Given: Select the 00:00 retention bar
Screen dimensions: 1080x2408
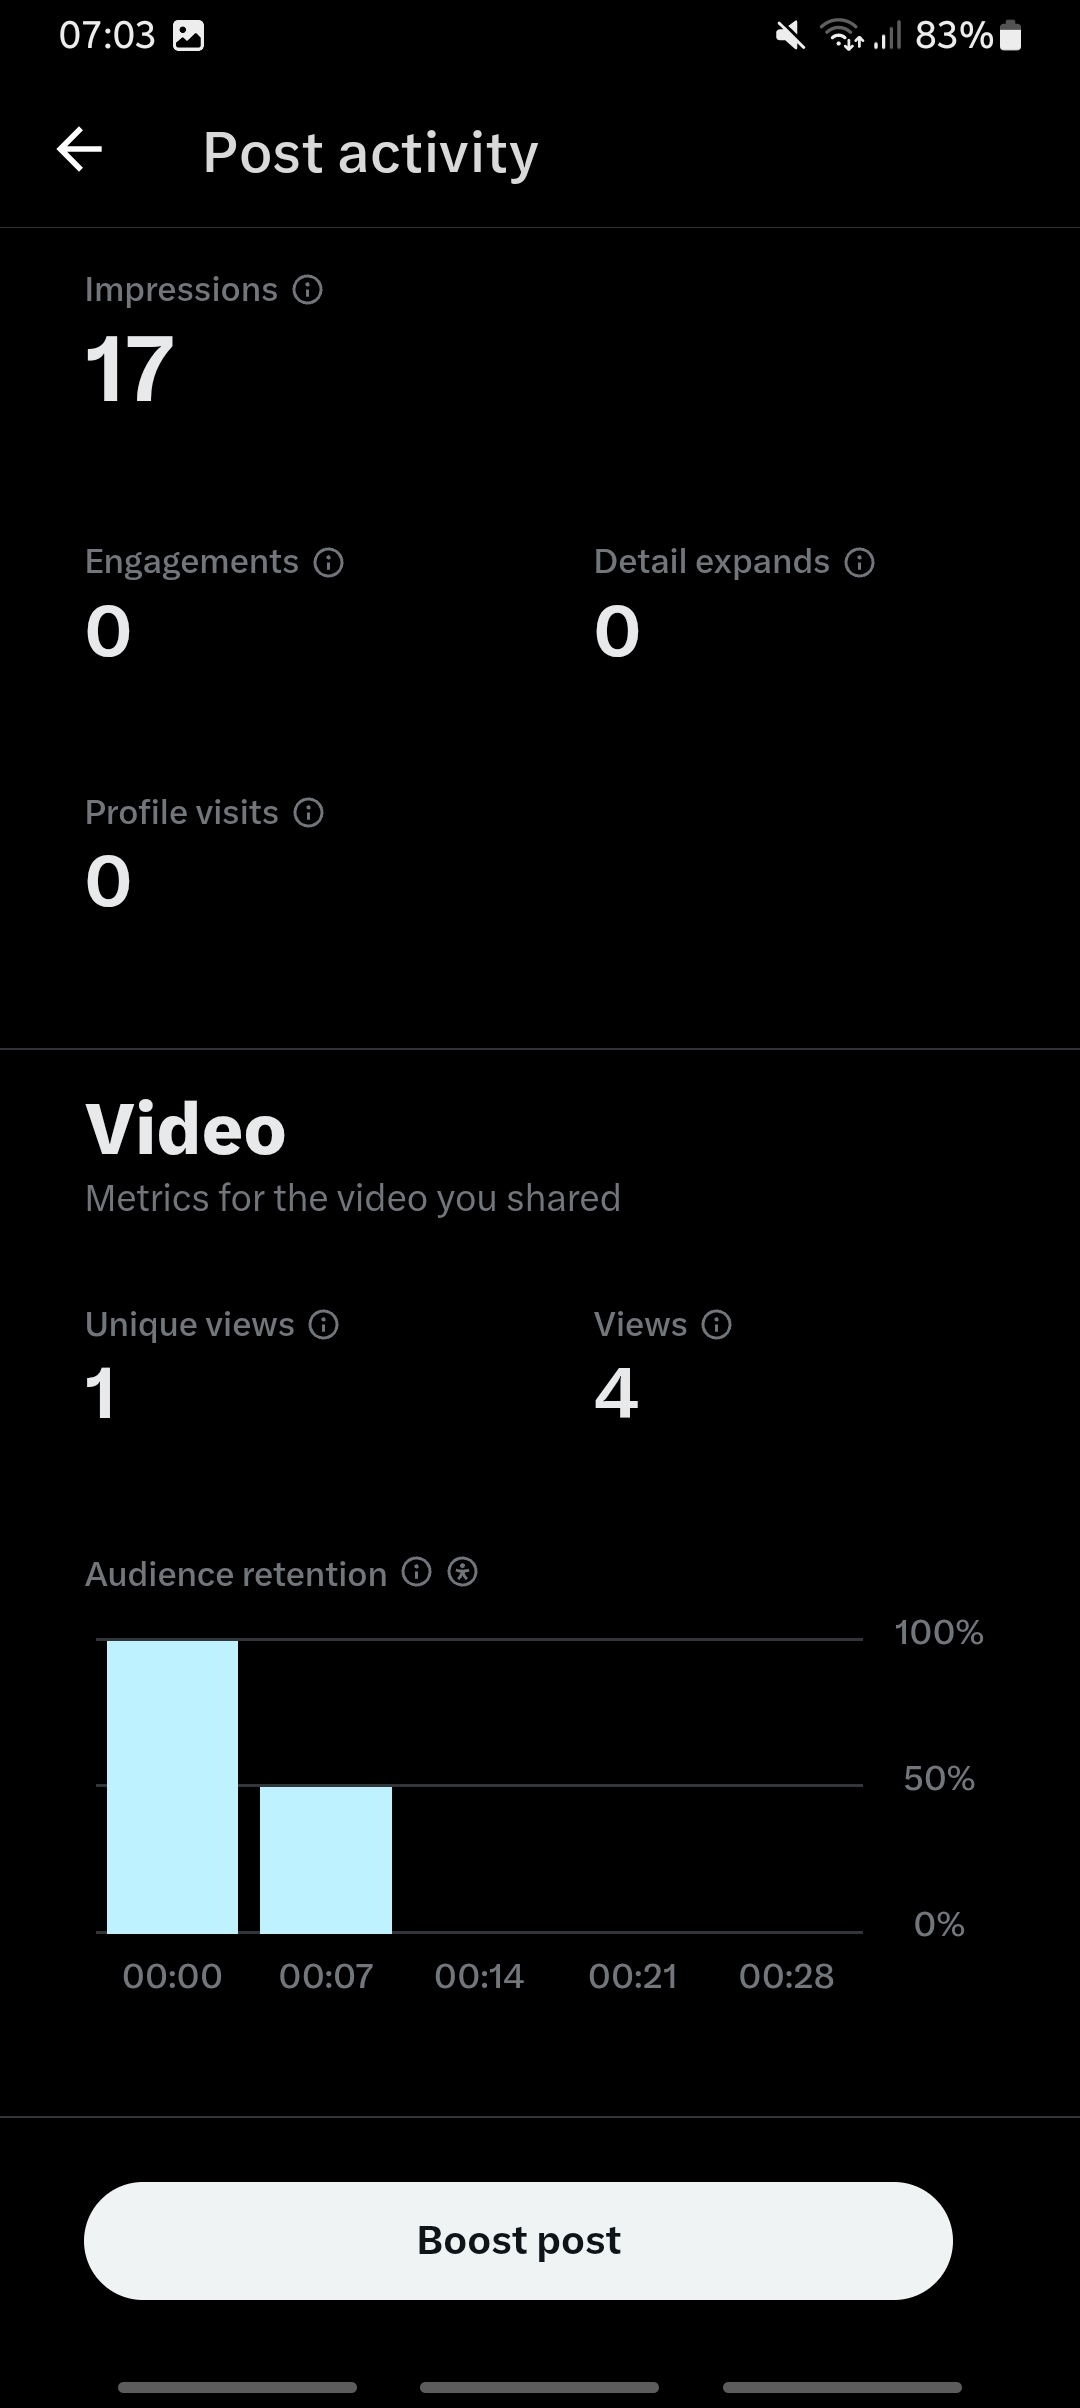Looking at the screenshot, I should pos(172,1787).
